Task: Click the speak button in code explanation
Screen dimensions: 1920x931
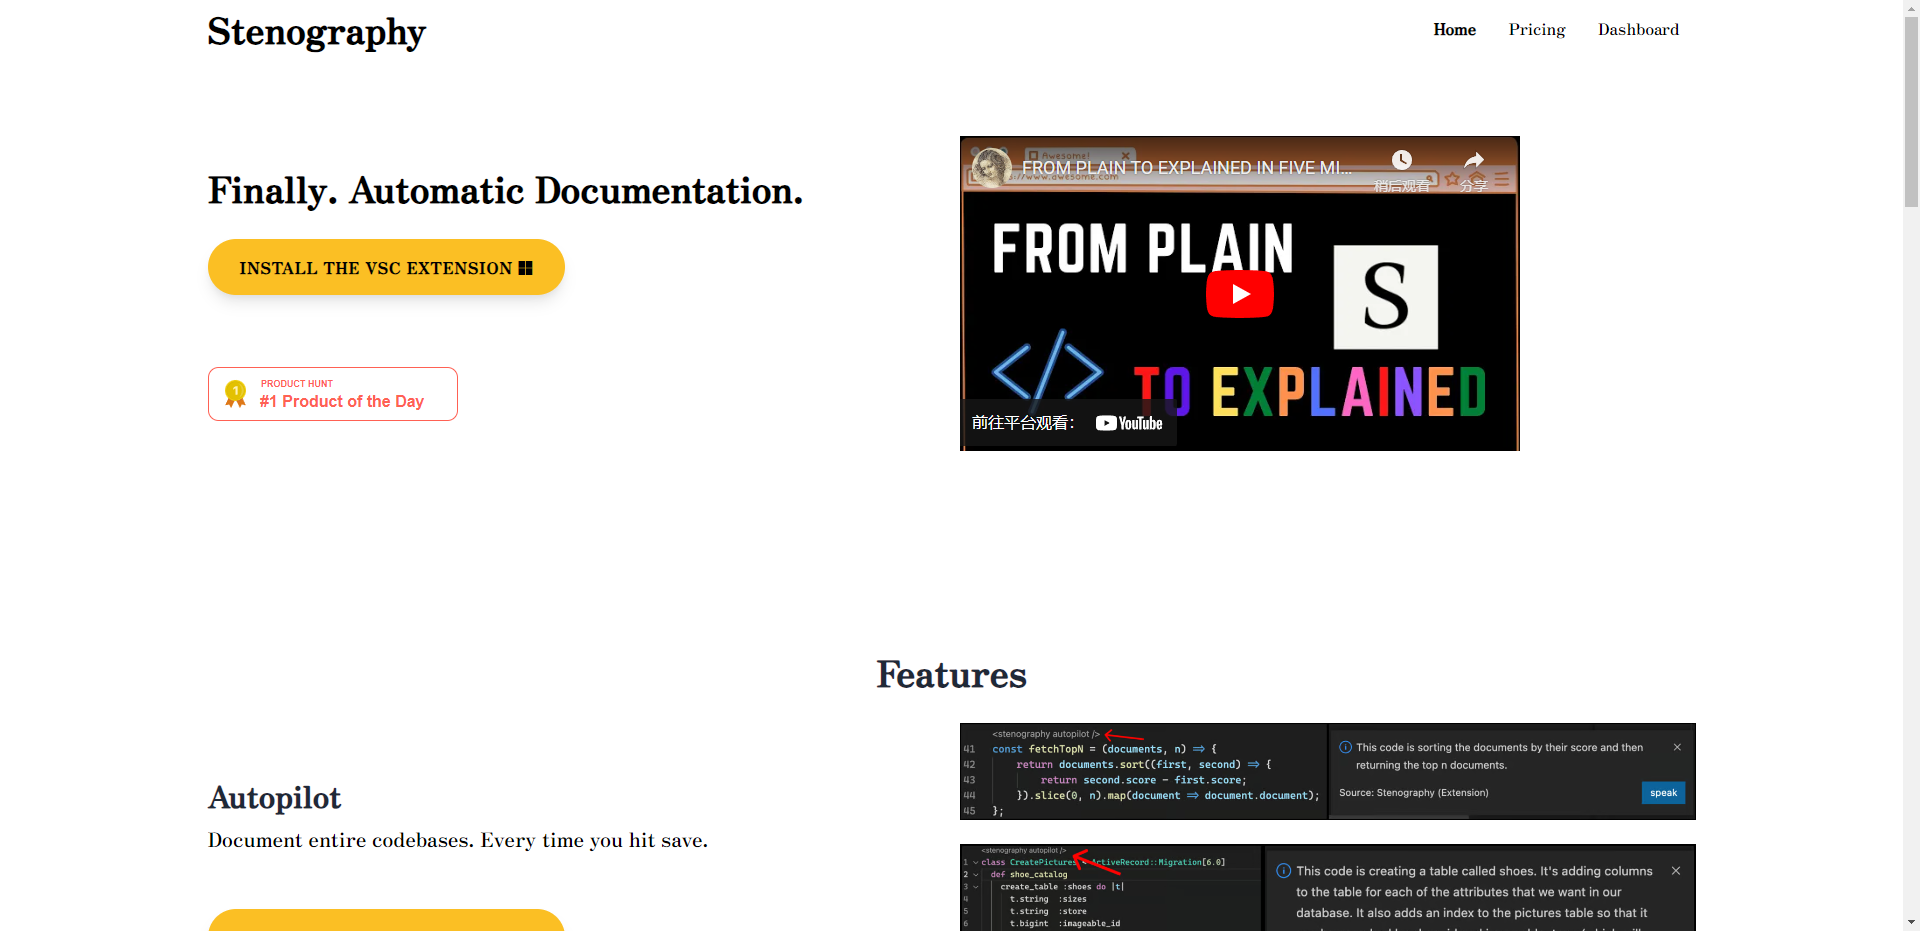Action: (1663, 793)
